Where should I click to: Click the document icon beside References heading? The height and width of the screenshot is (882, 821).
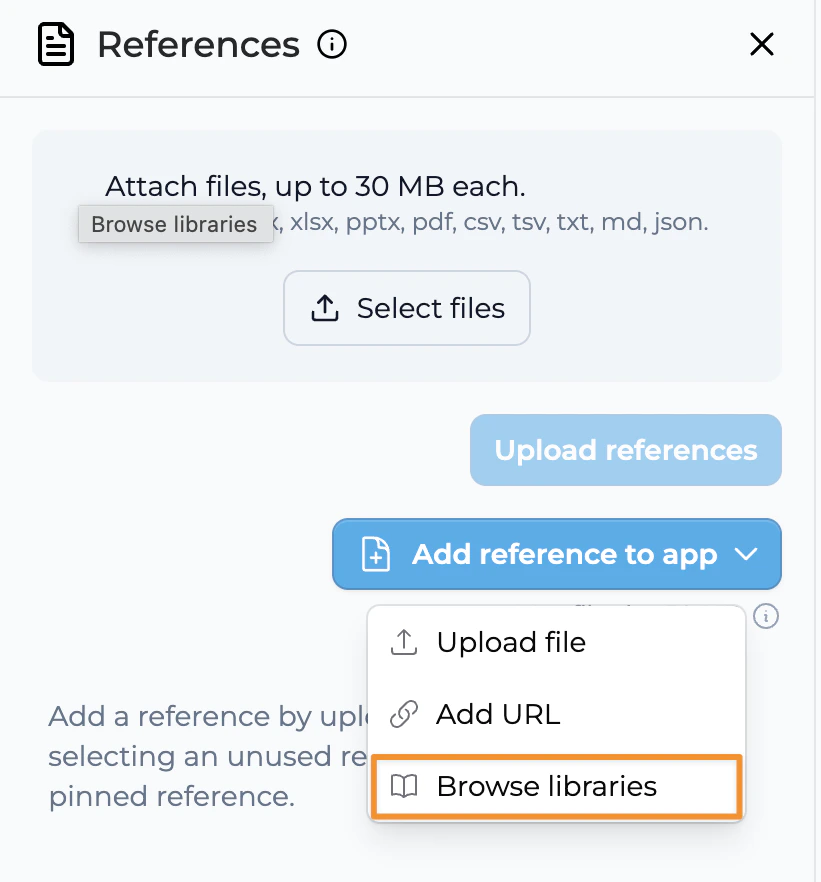point(57,44)
